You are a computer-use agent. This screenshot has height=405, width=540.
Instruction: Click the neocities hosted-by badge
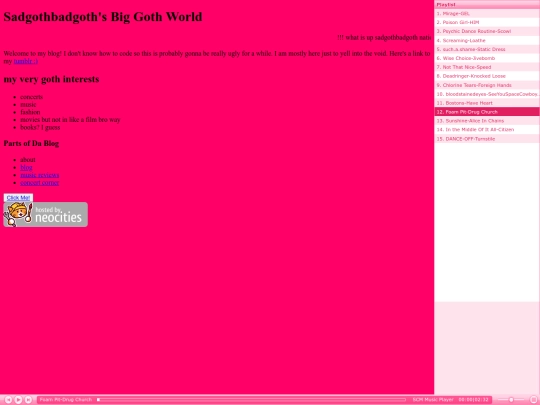pyautogui.click(x=45, y=215)
